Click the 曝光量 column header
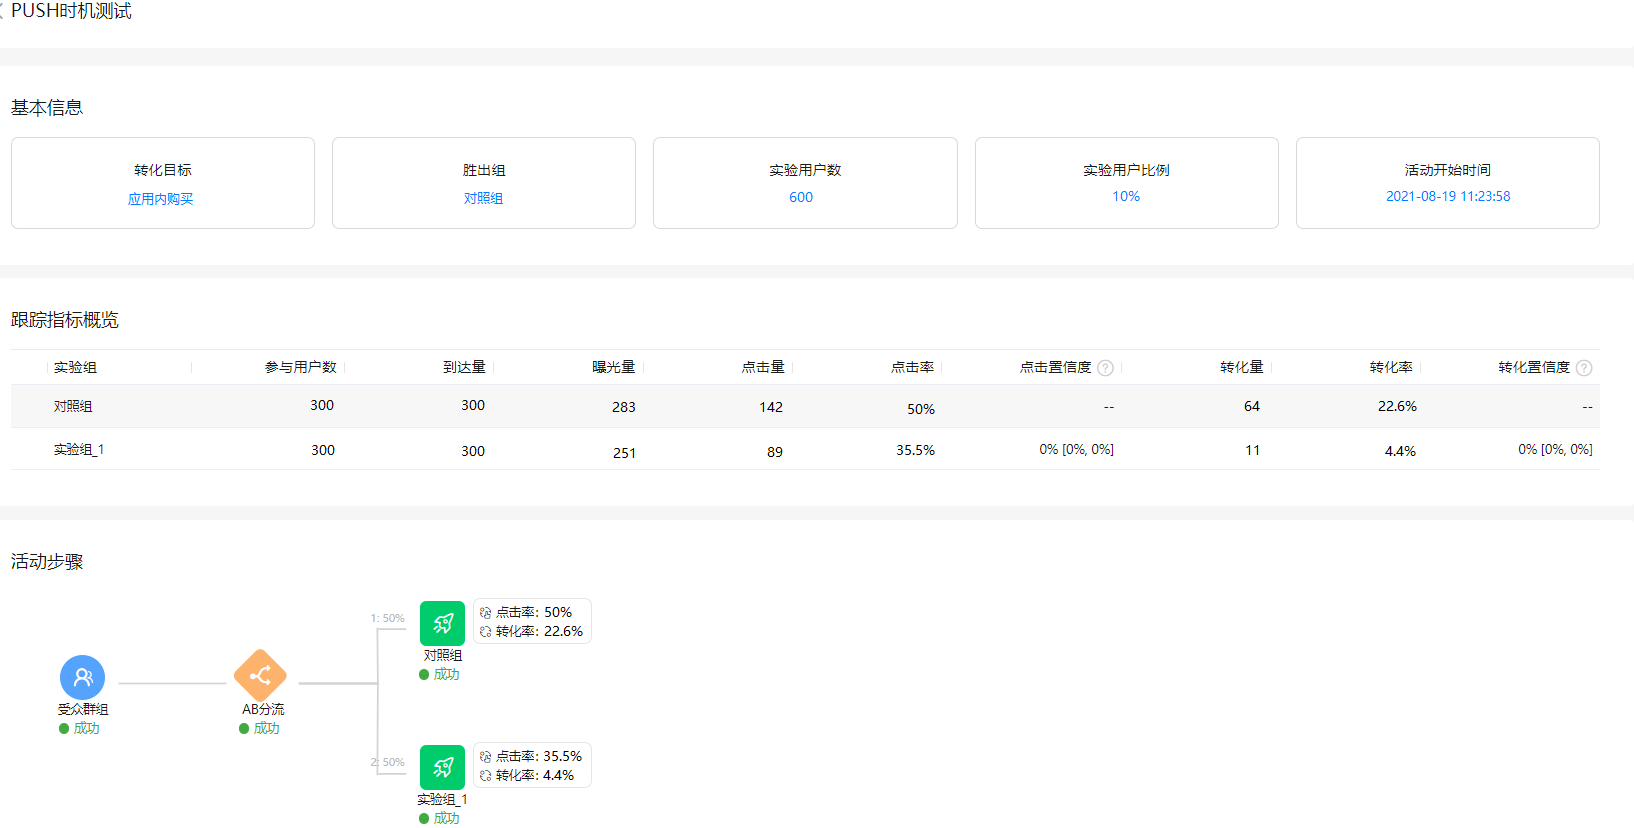Viewport: 1634px width, 828px height. [x=614, y=367]
